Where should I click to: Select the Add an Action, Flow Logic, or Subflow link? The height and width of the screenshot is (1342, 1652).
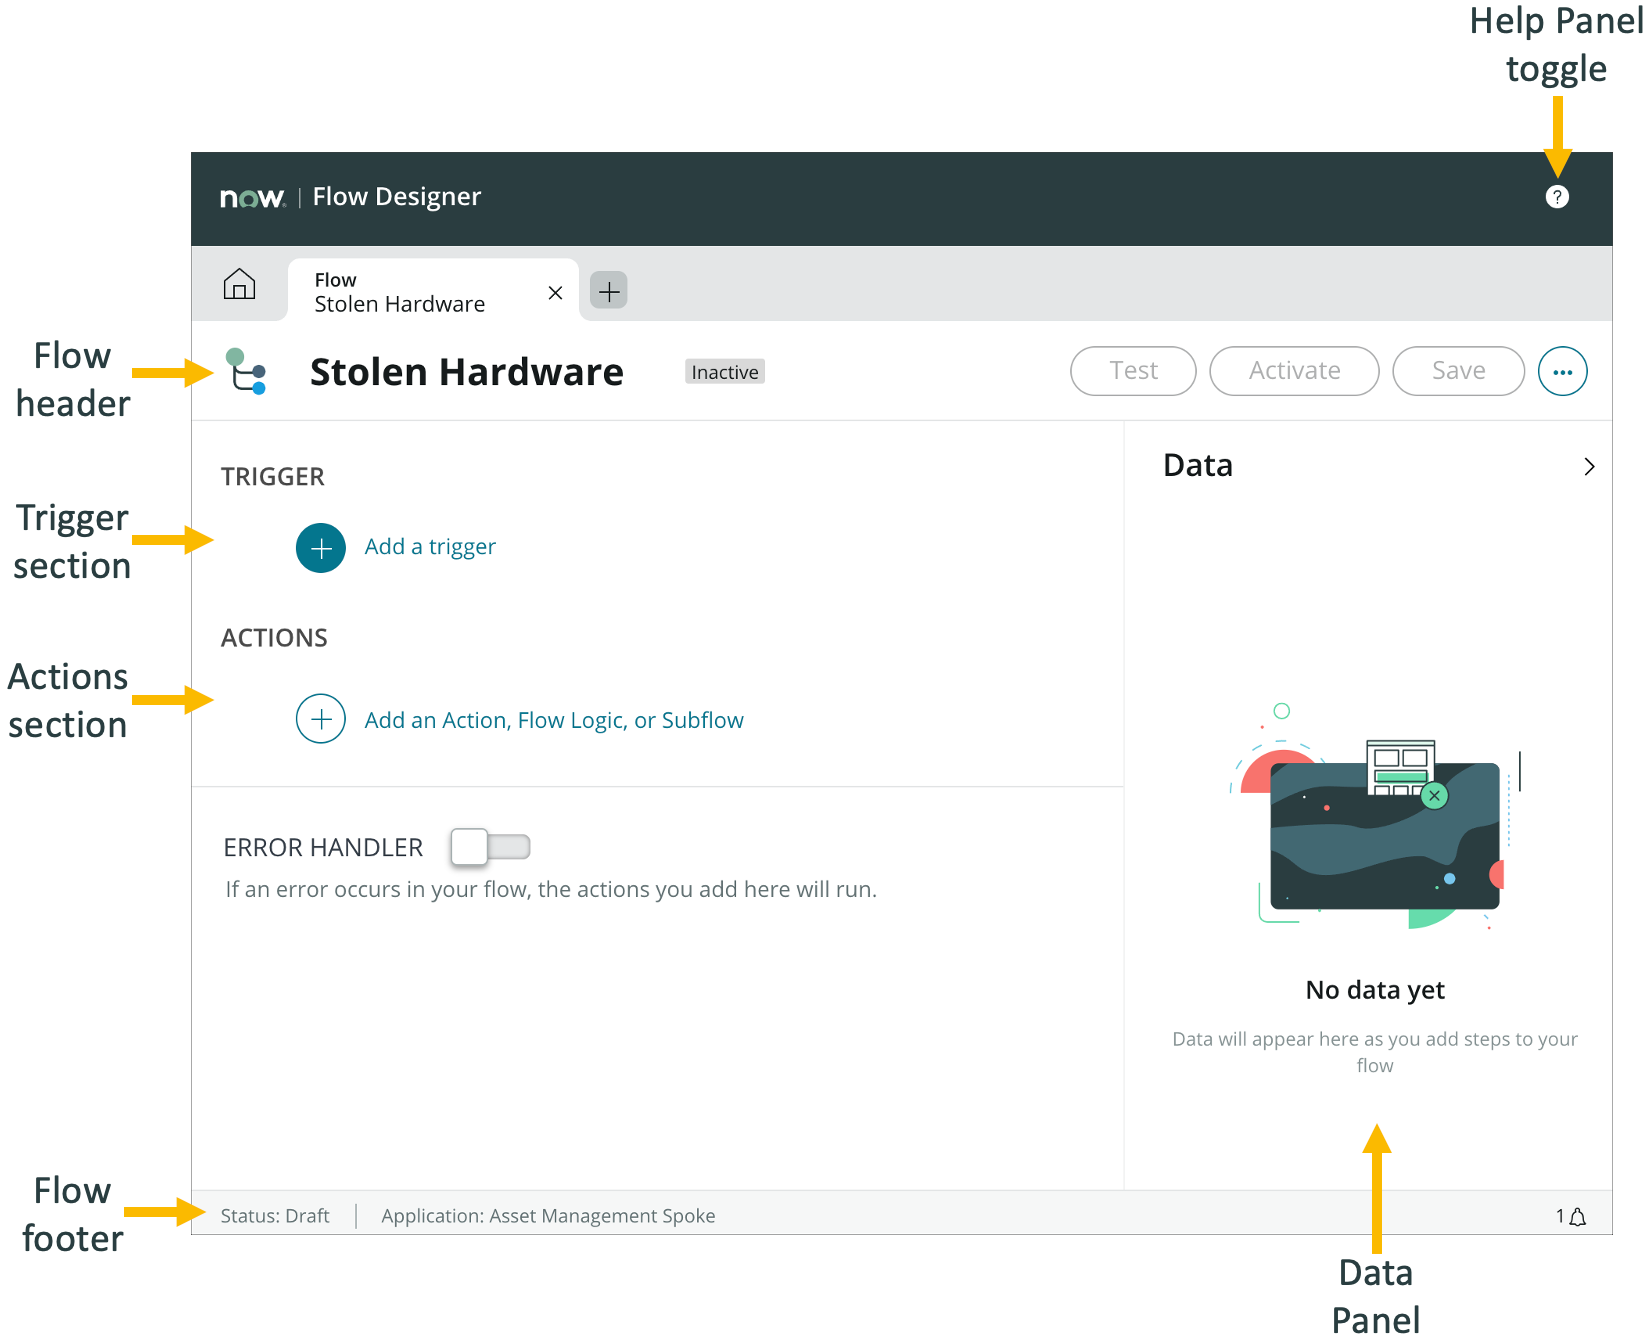pos(552,719)
